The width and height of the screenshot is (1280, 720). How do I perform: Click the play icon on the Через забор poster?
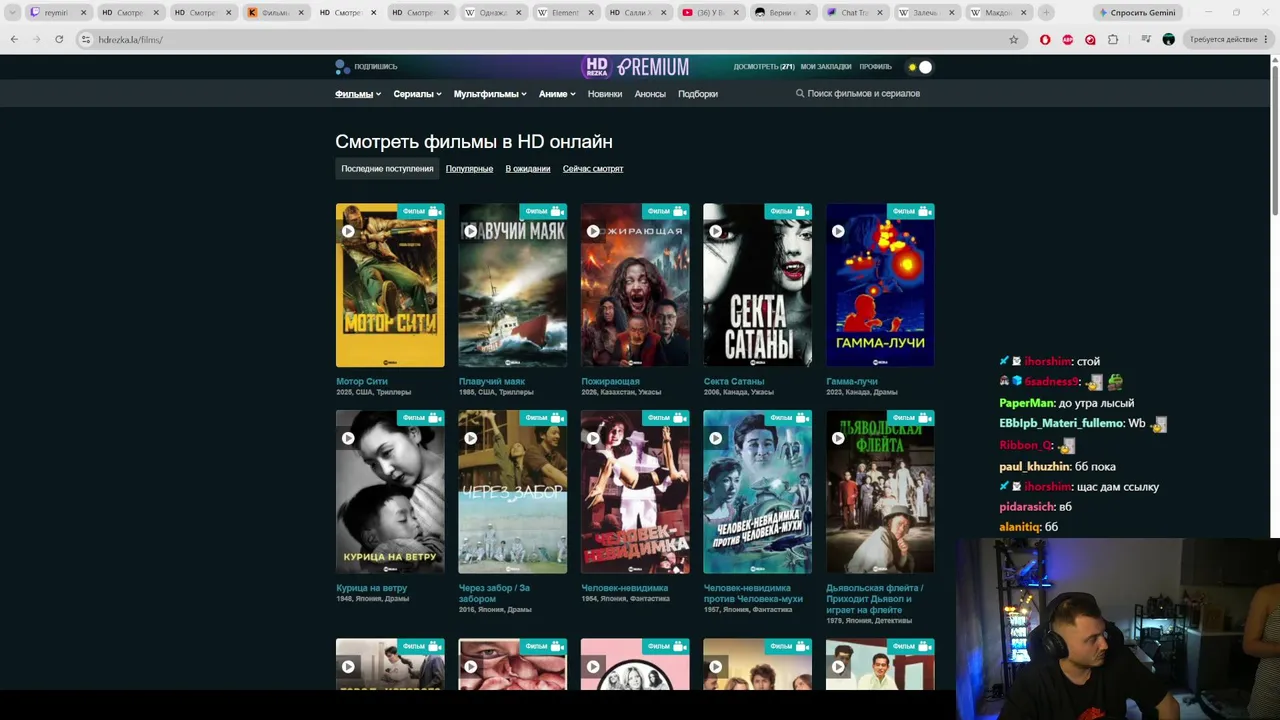(470, 438)
